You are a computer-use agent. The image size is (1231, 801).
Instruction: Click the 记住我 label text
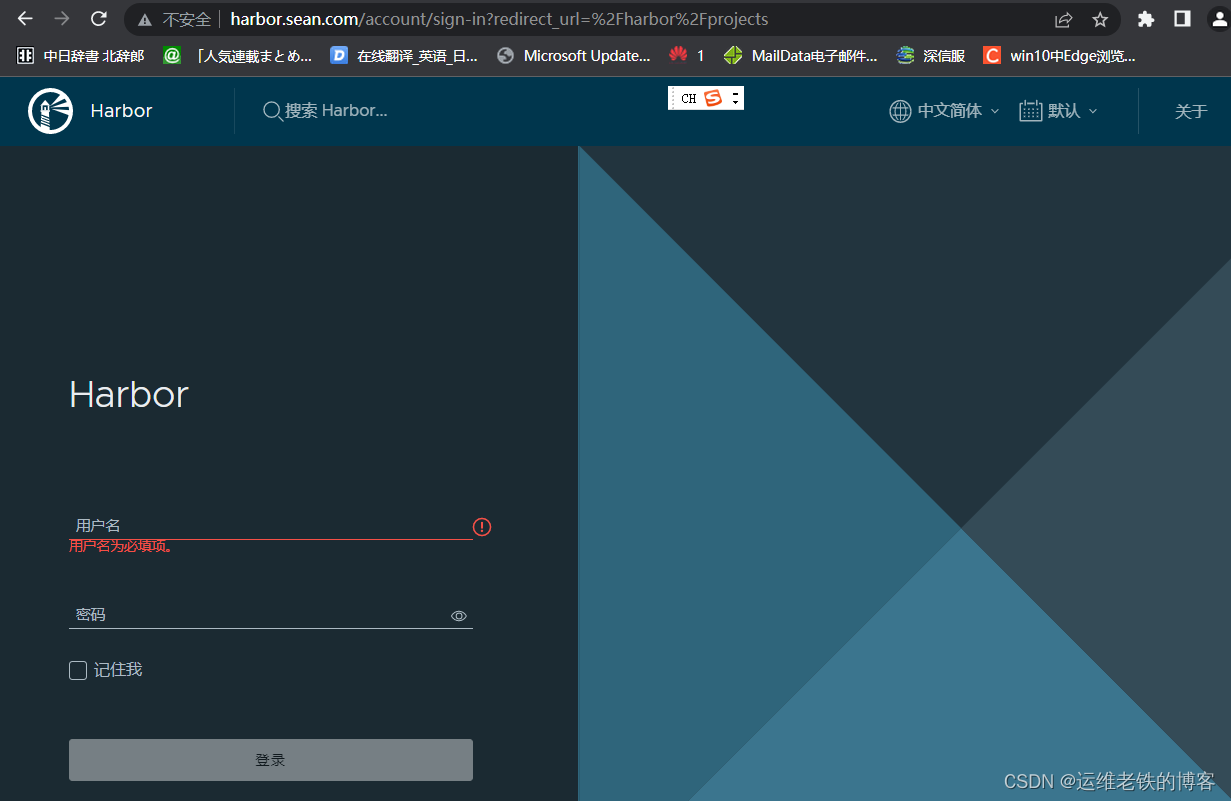click(x=118, y=670)
